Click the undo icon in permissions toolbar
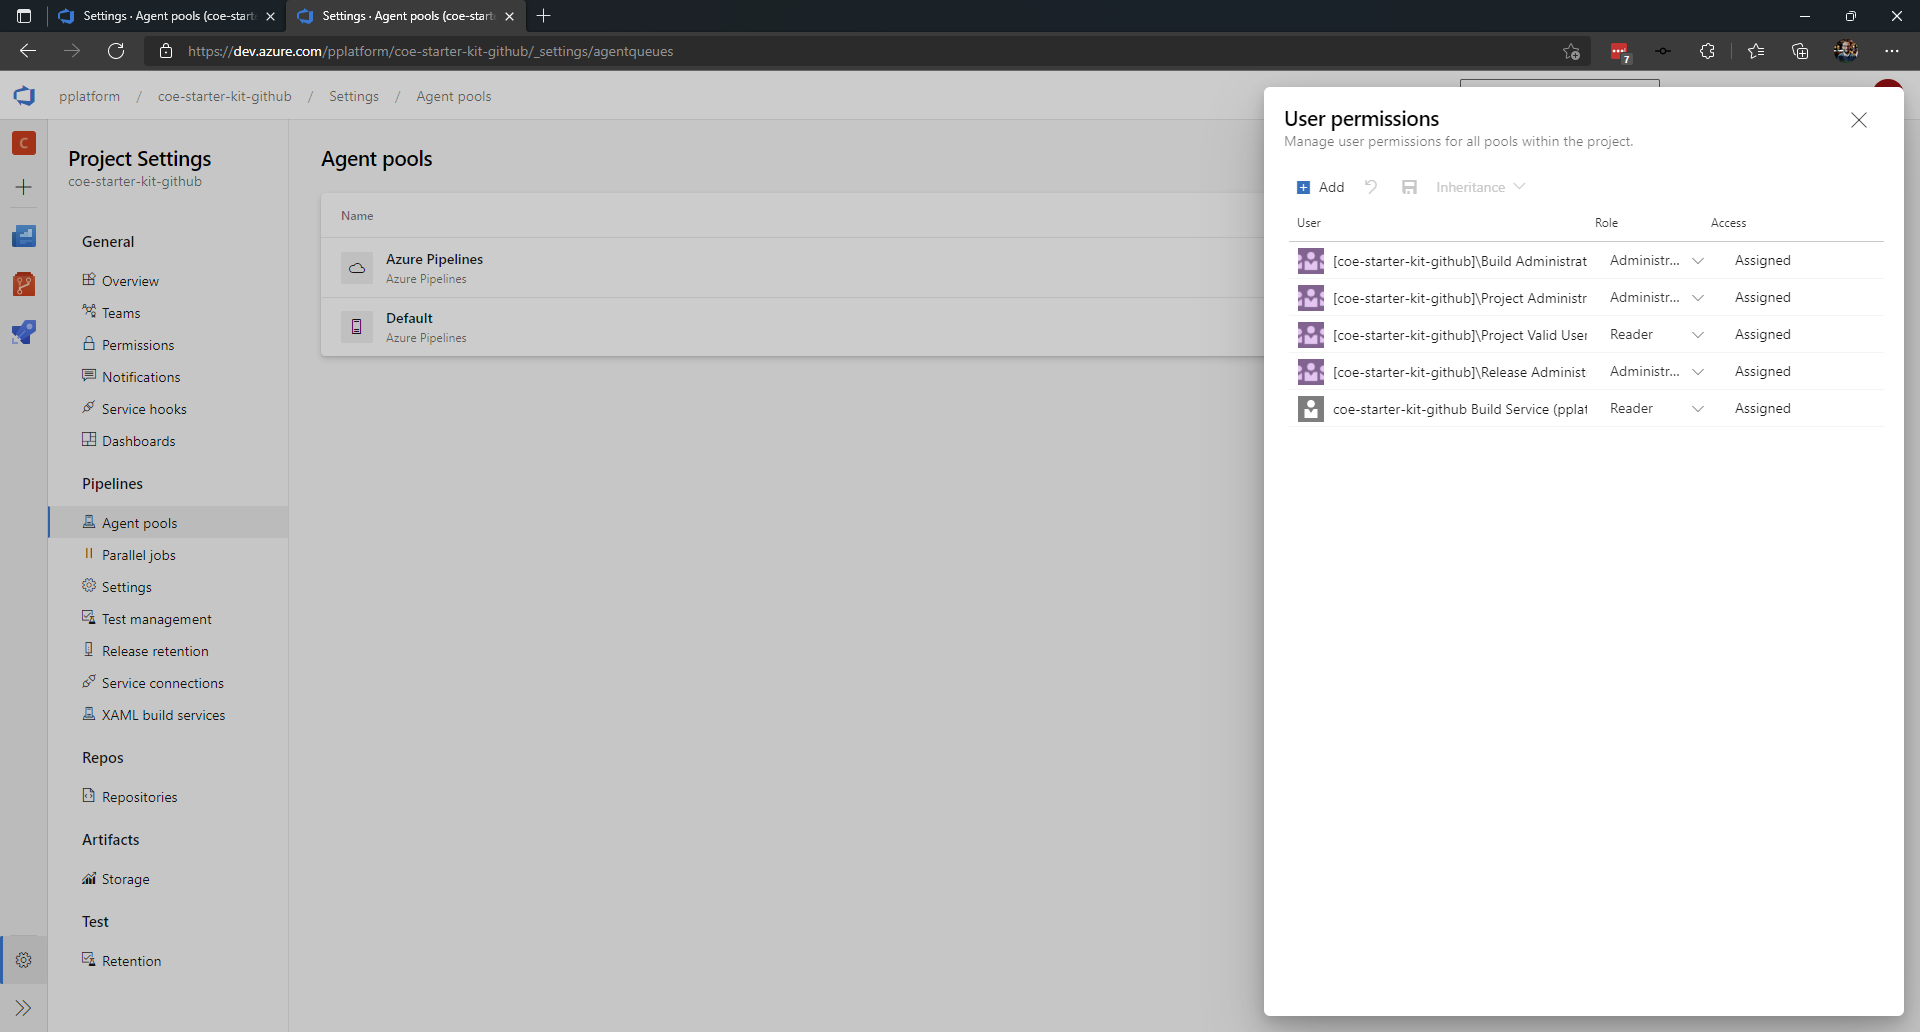Viewport: 1920px width, 1032px height. (x=1371, y=187)
